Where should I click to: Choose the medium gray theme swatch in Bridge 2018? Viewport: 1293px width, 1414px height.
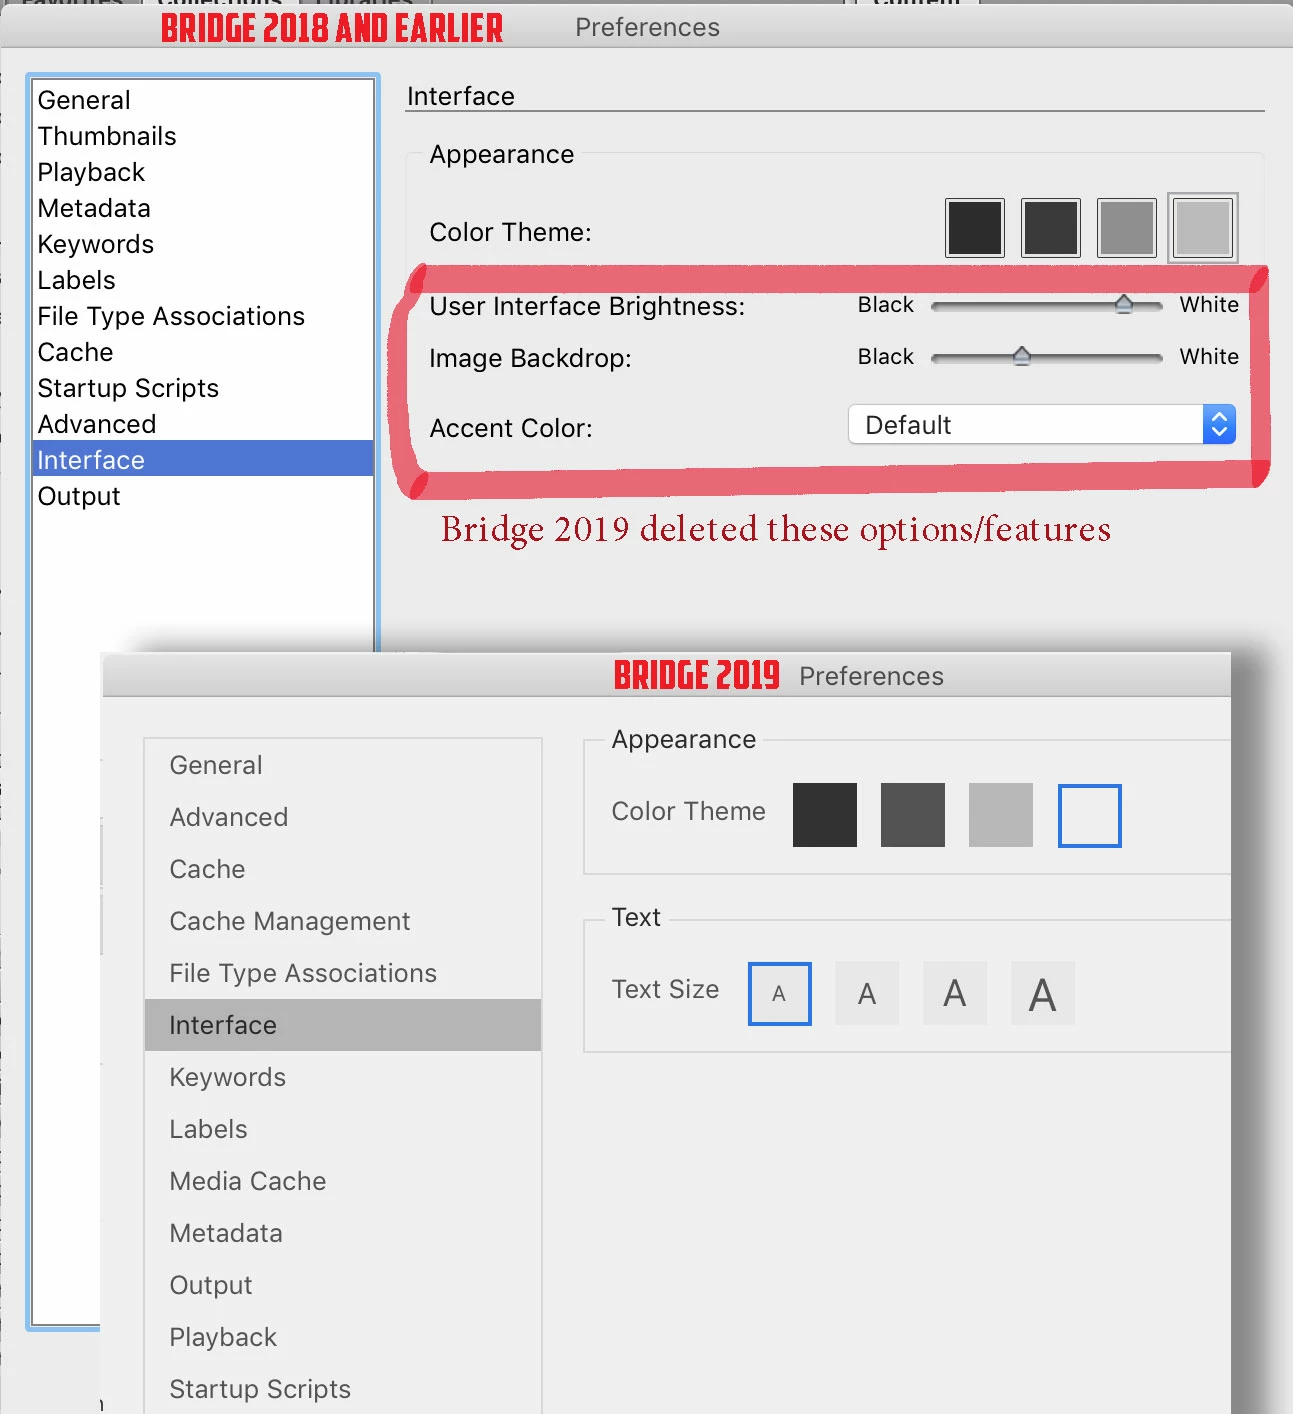tap(1127, 228)
